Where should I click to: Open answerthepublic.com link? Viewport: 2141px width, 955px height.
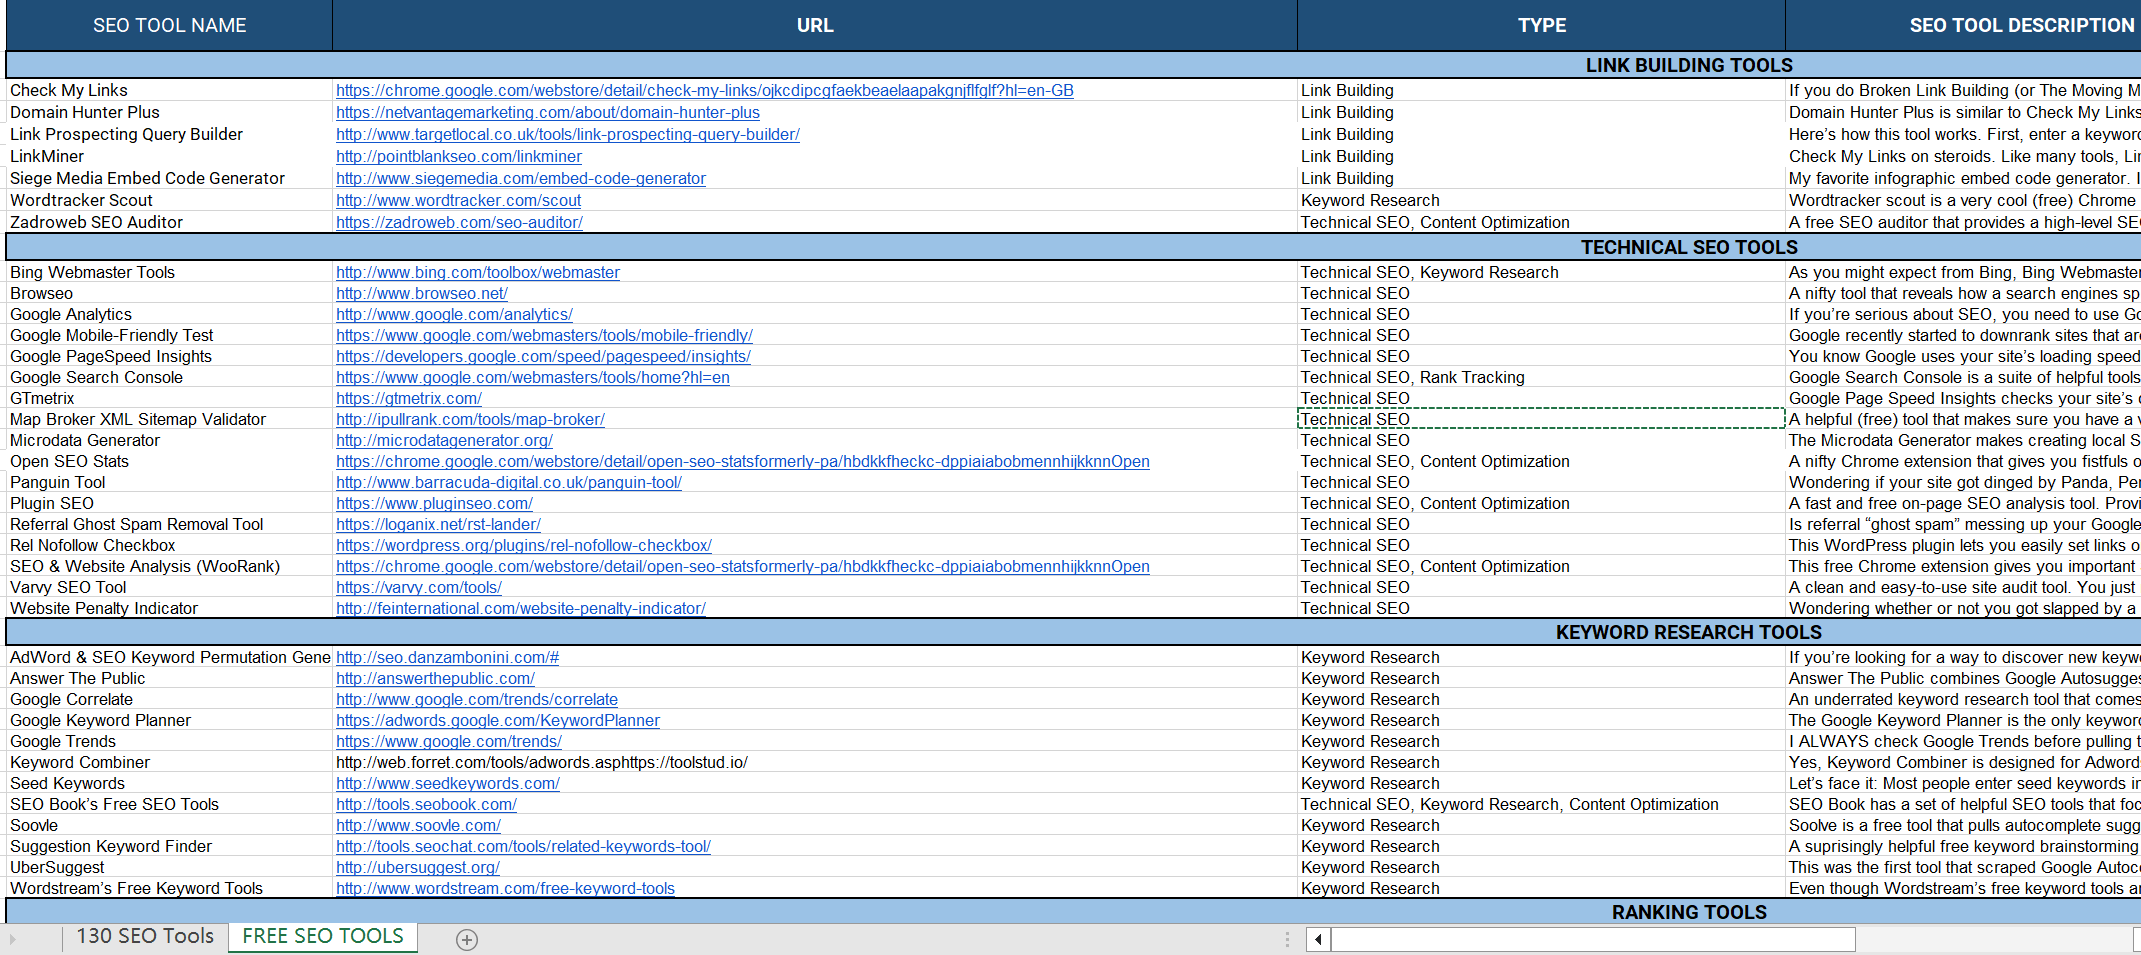[435, 678]
